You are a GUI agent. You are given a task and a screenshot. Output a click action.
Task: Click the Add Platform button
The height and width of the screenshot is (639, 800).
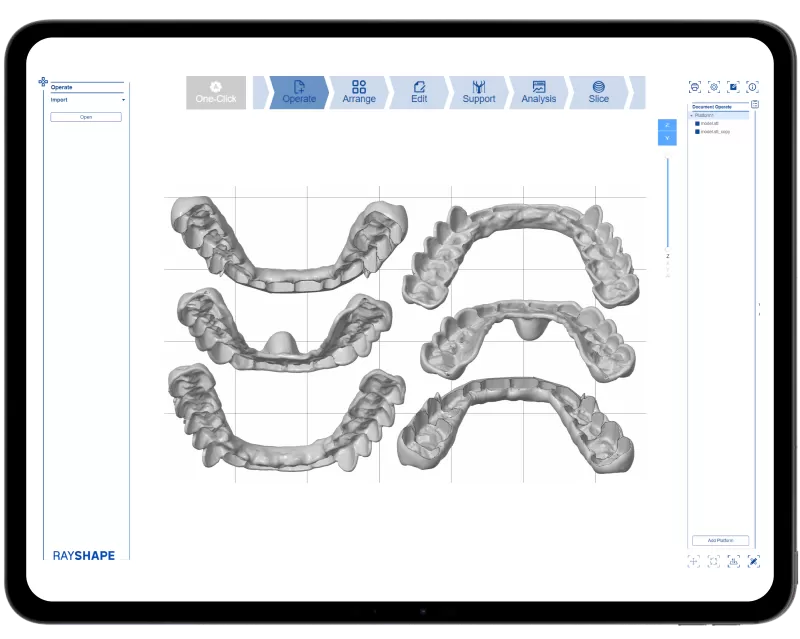(x=720, y=540)
